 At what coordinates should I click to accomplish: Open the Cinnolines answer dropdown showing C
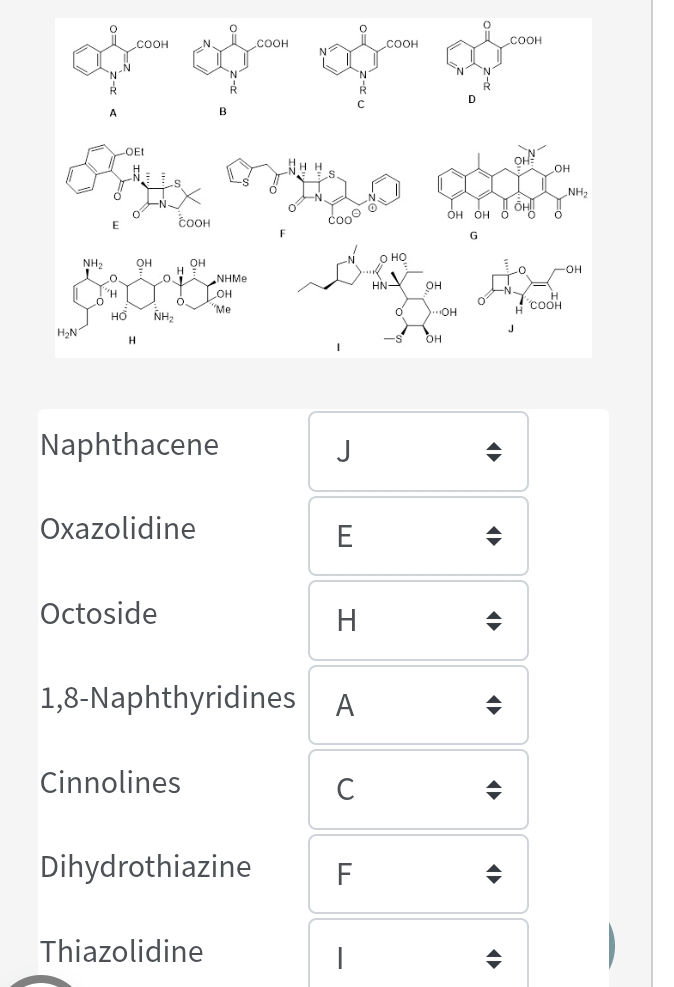418,789
